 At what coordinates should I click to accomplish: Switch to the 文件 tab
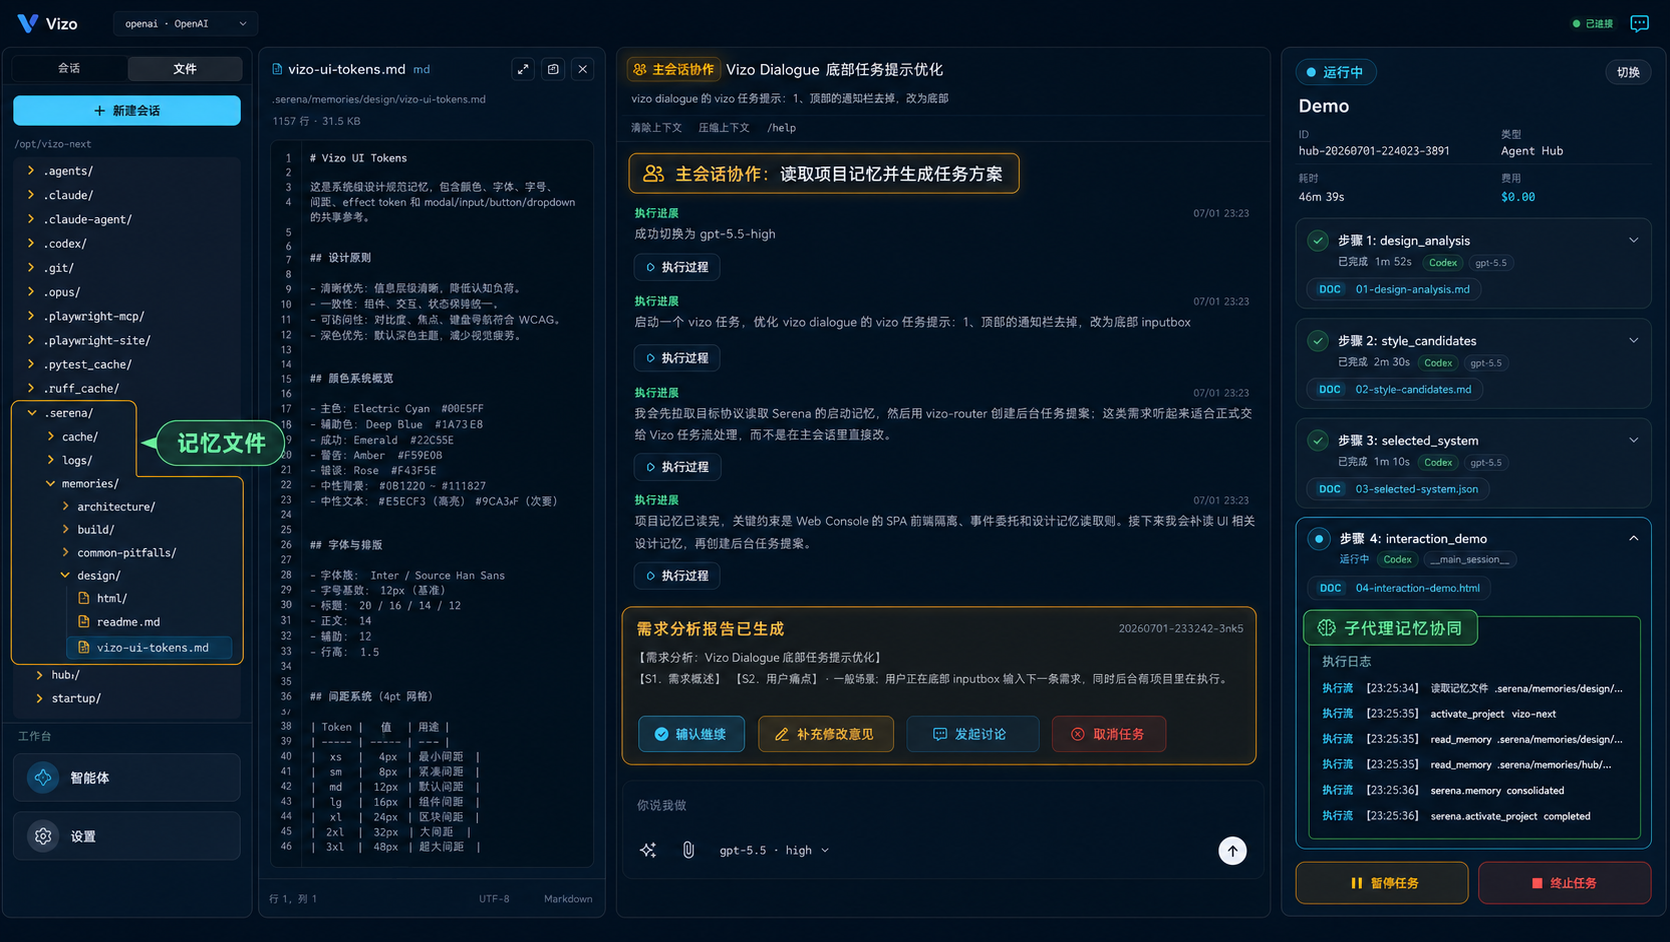(185, 68)
